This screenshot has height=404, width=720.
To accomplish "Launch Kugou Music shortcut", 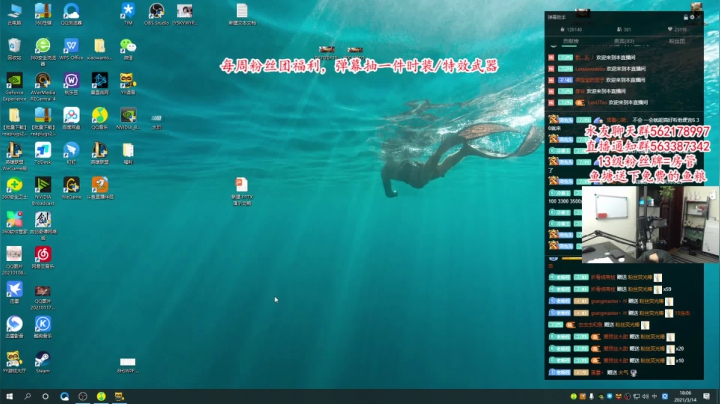I will (43, 327).
